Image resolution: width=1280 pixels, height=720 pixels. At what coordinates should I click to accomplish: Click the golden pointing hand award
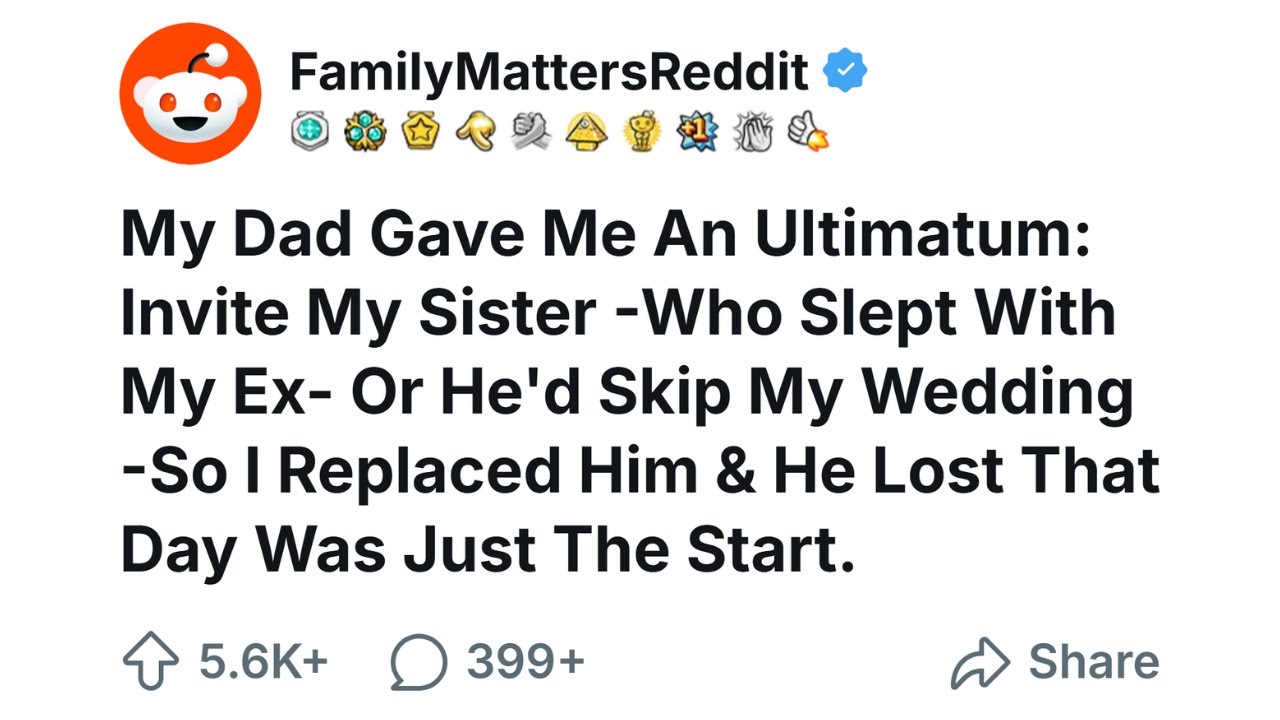475,131
